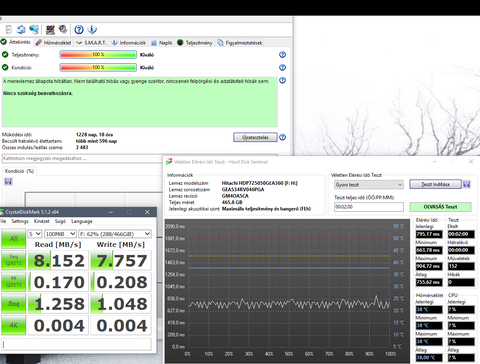Viewport: 480px width, 364px height.
Task: Click the 904,72 ms maximum value
Action: 429,266
